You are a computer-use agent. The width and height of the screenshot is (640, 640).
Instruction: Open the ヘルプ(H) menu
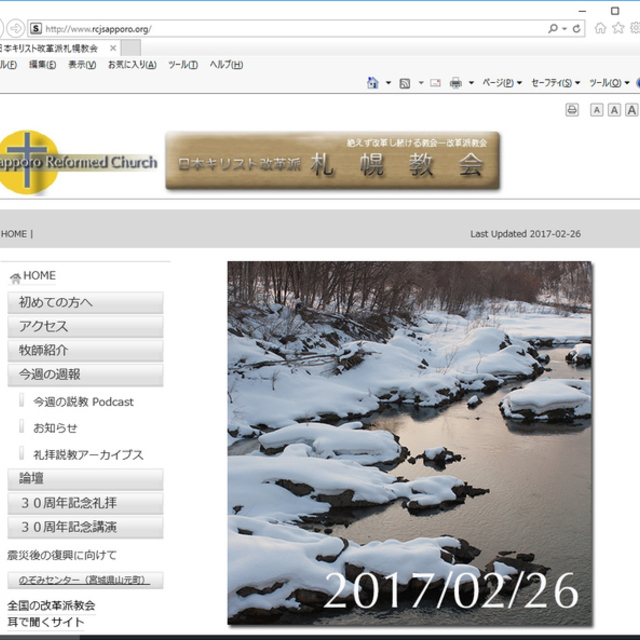[226, 65]
